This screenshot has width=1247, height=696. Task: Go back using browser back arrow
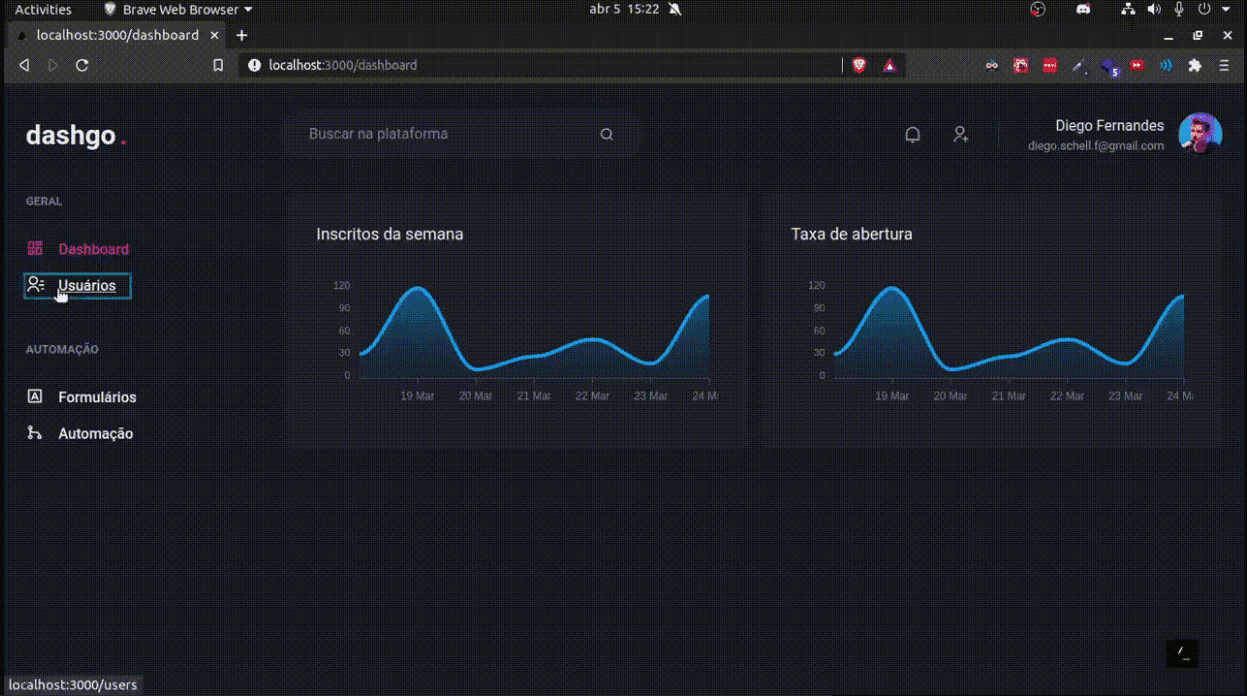[25, 65]
